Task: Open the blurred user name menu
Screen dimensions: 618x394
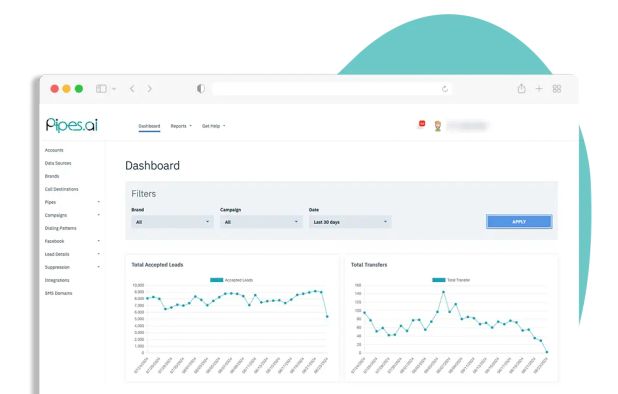Action: tap(467, 126)
